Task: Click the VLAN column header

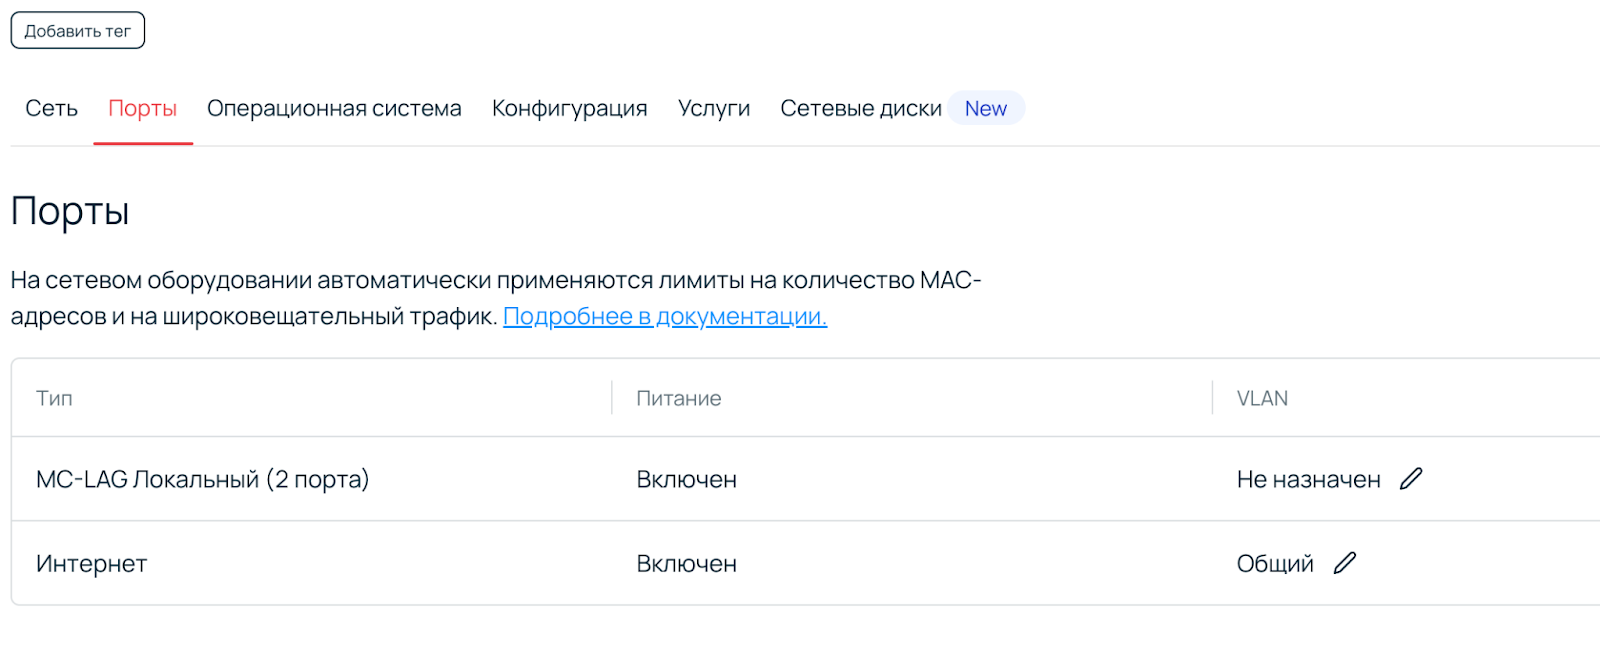Action: coord(1263,398)
